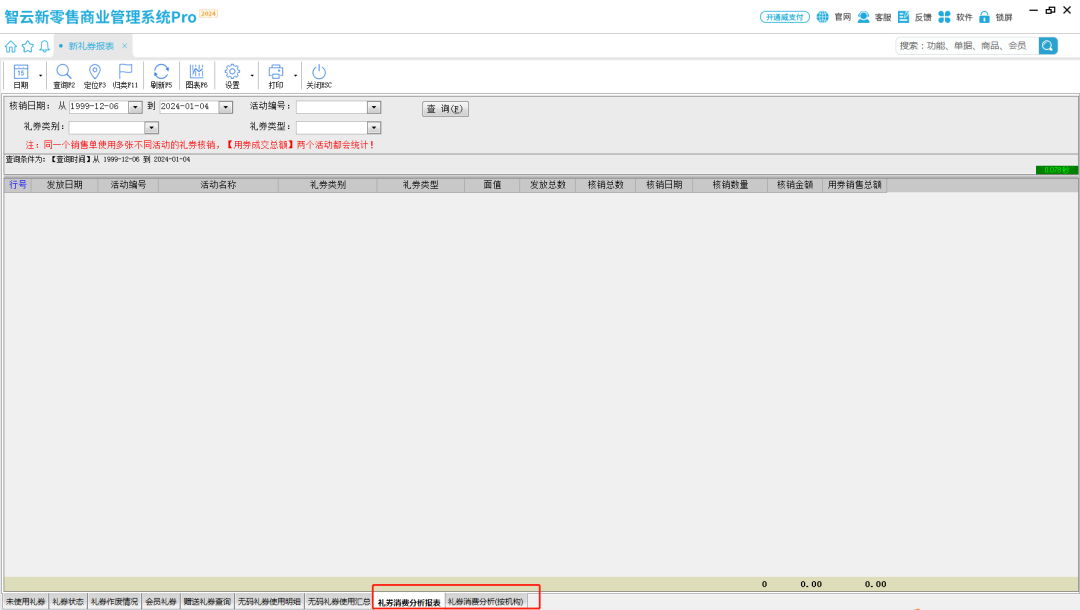Click the 开通威支付 button
Screen dimensions: 1080x610
pos(784,17)
